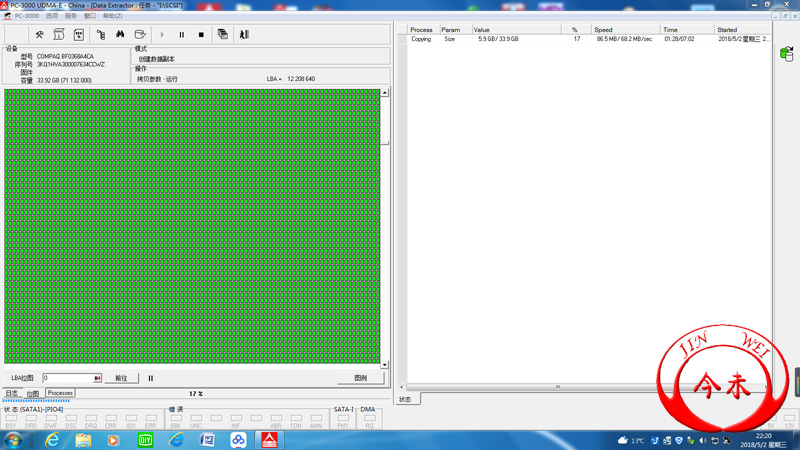Click the Speed column header
The width and height of the screenshot is (800, 450).
pos(603,30)
